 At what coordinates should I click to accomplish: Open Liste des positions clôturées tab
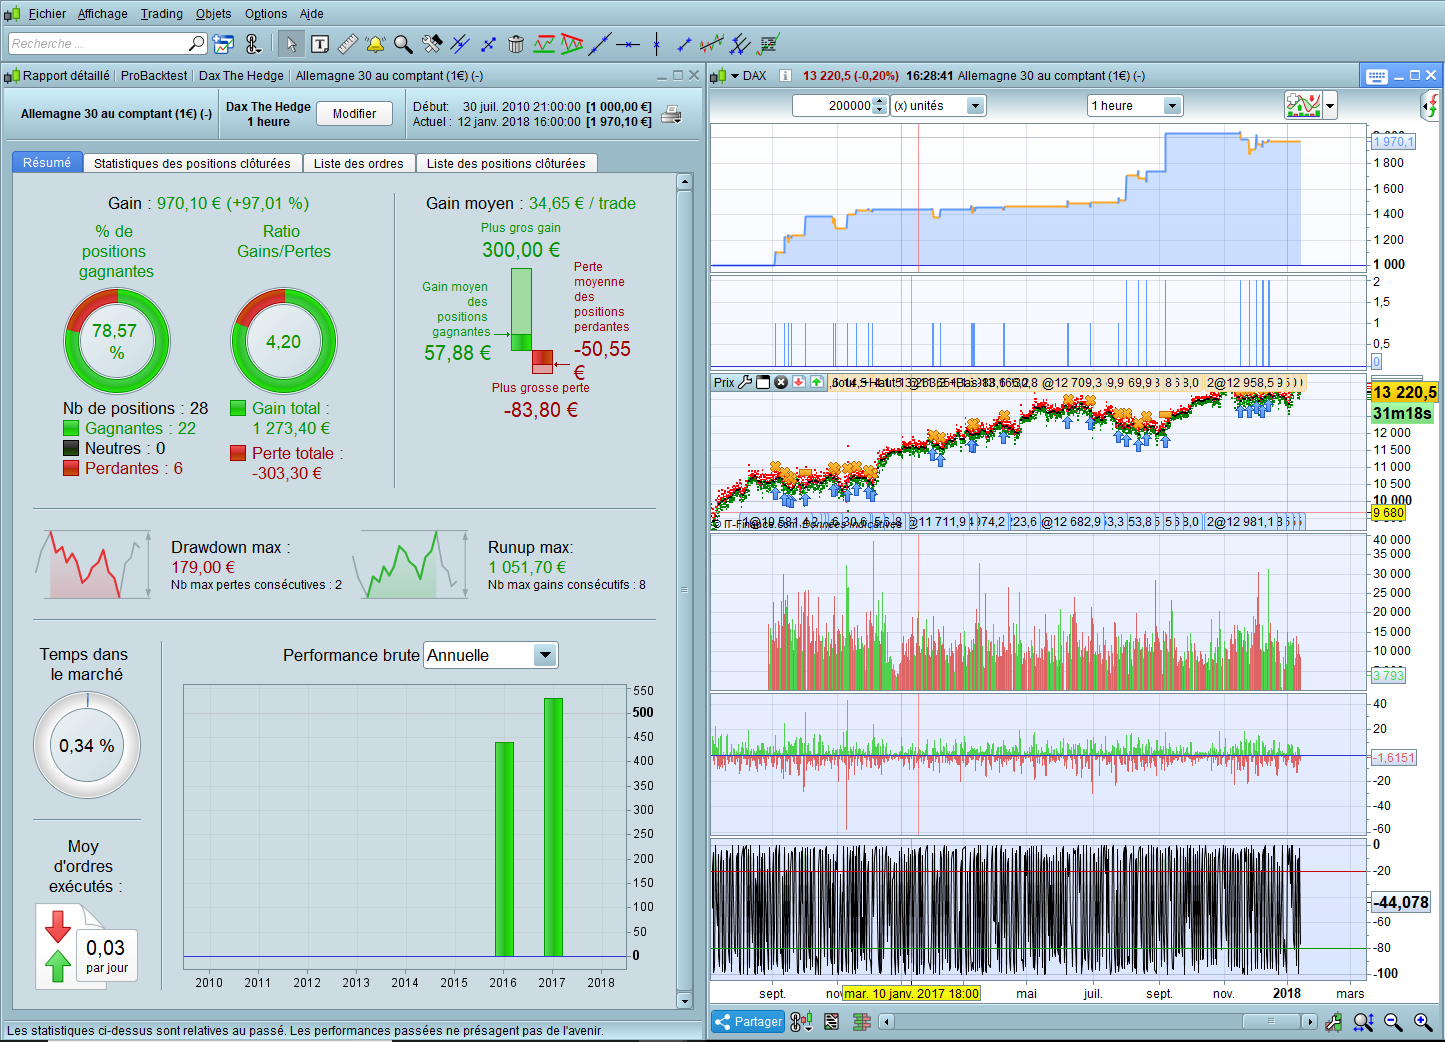[x=506, y=163]
